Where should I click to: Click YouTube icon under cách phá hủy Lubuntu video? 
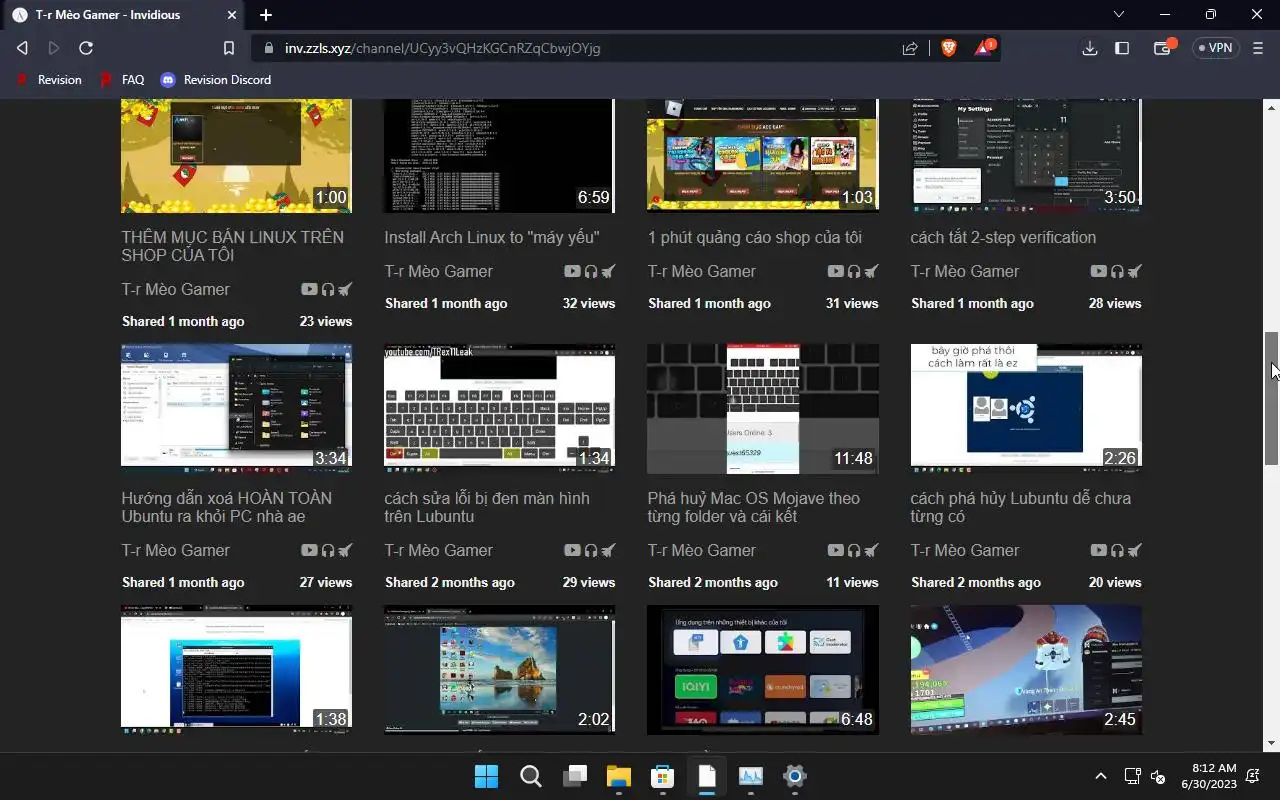point(1098,550)
